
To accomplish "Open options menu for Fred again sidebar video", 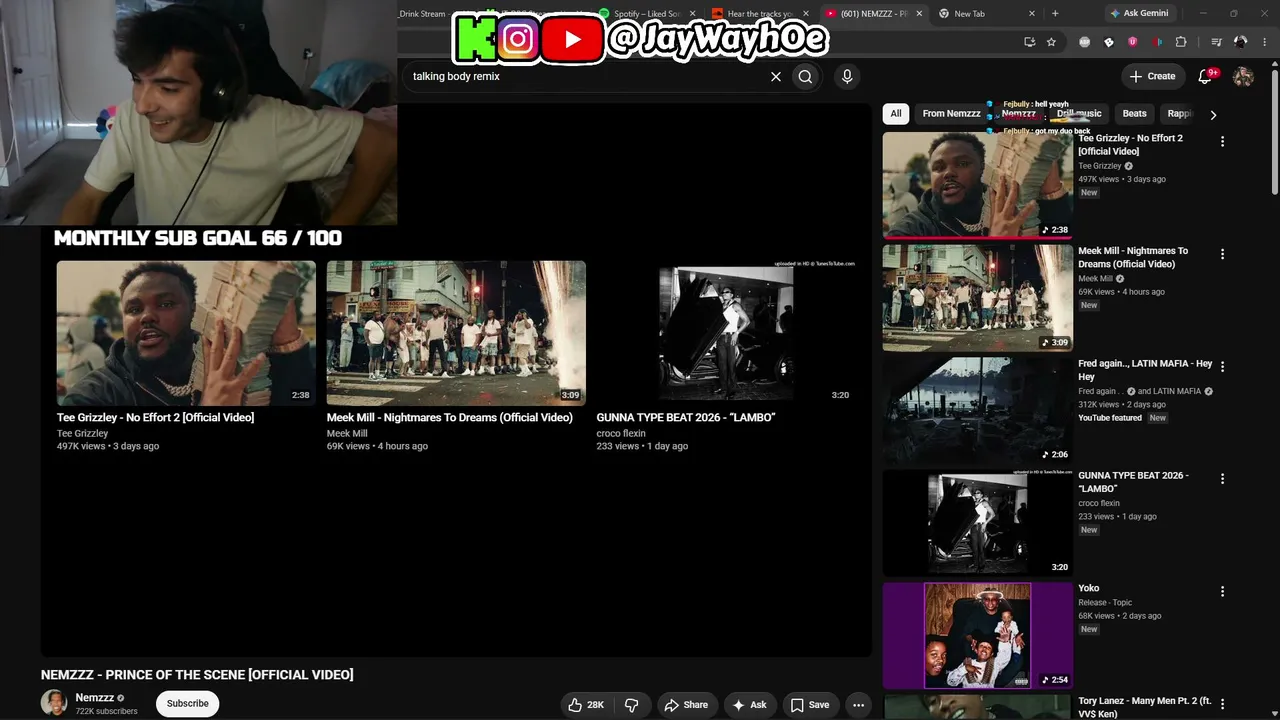I will [1222, 366].
